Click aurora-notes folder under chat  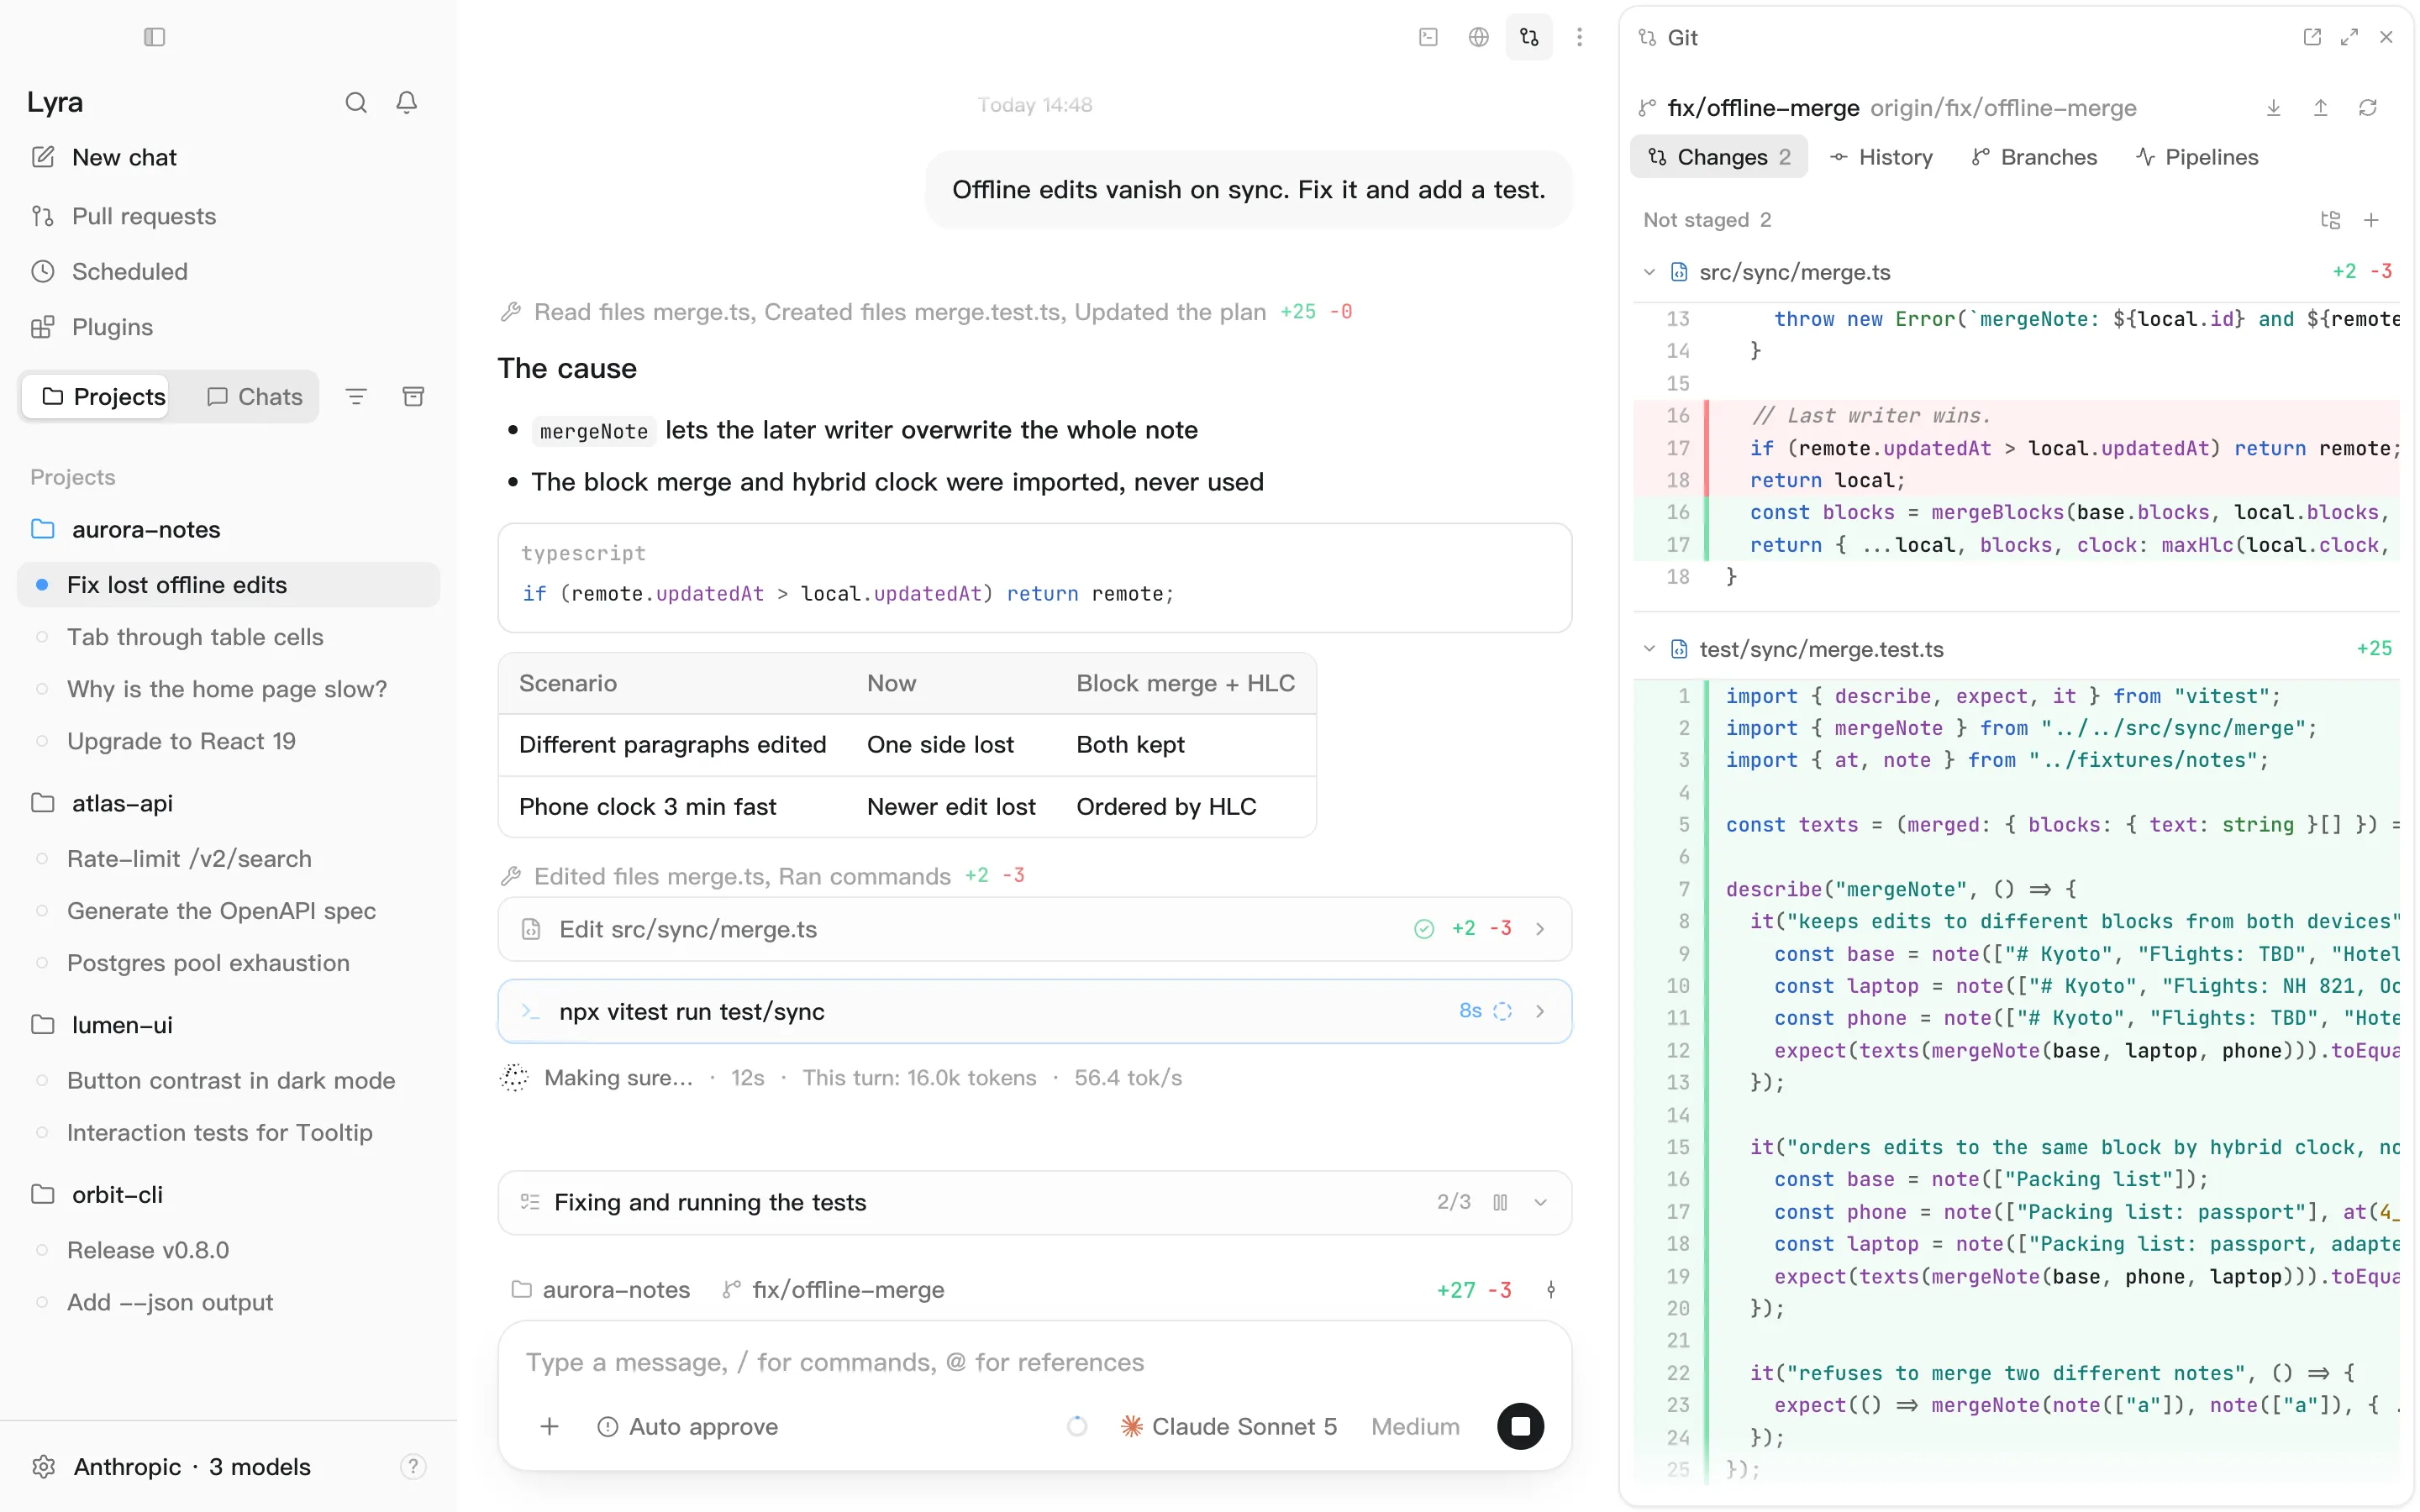click(x=601, y=1289)
